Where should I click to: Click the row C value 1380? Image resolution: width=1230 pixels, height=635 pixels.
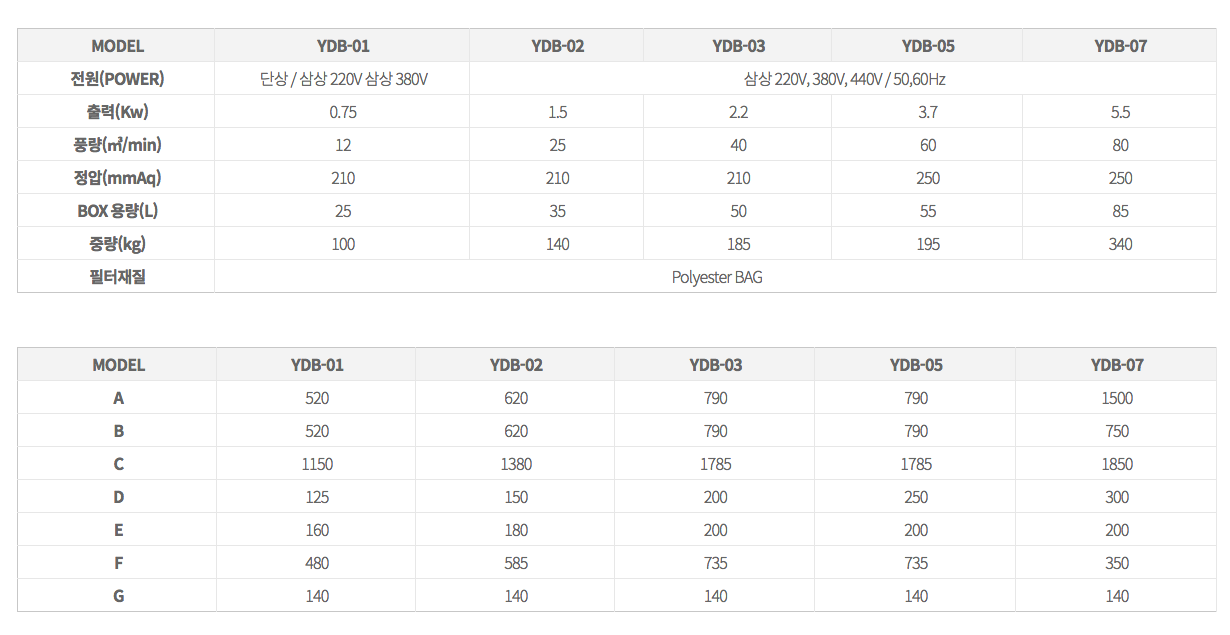[x=516, y=464]
